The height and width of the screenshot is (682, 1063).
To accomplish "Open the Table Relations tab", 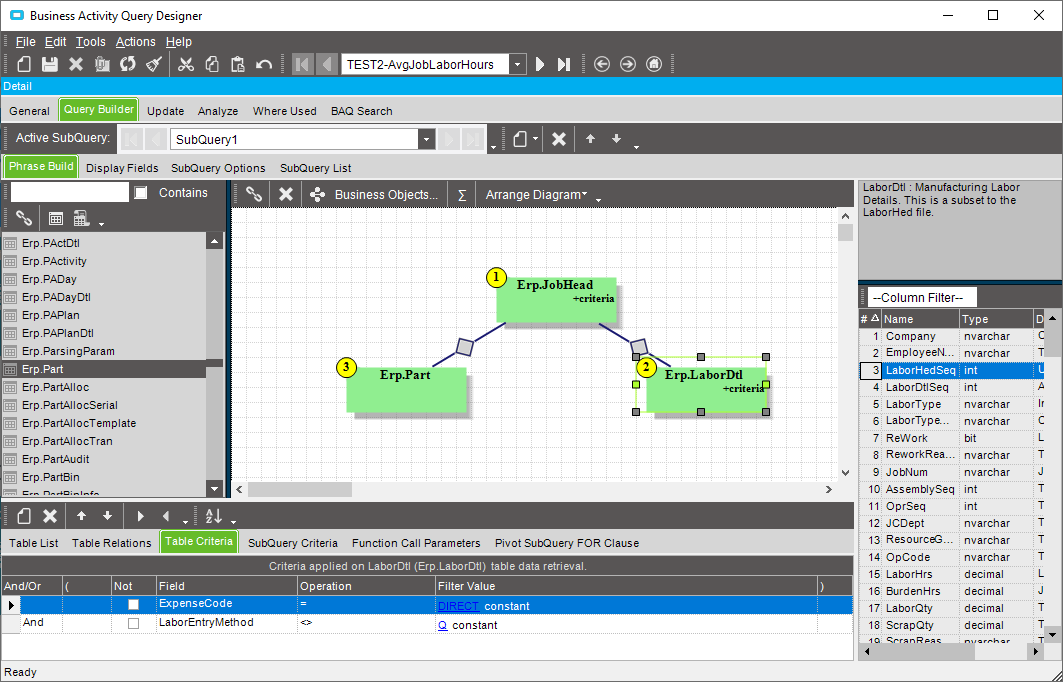I will point(112,543).
